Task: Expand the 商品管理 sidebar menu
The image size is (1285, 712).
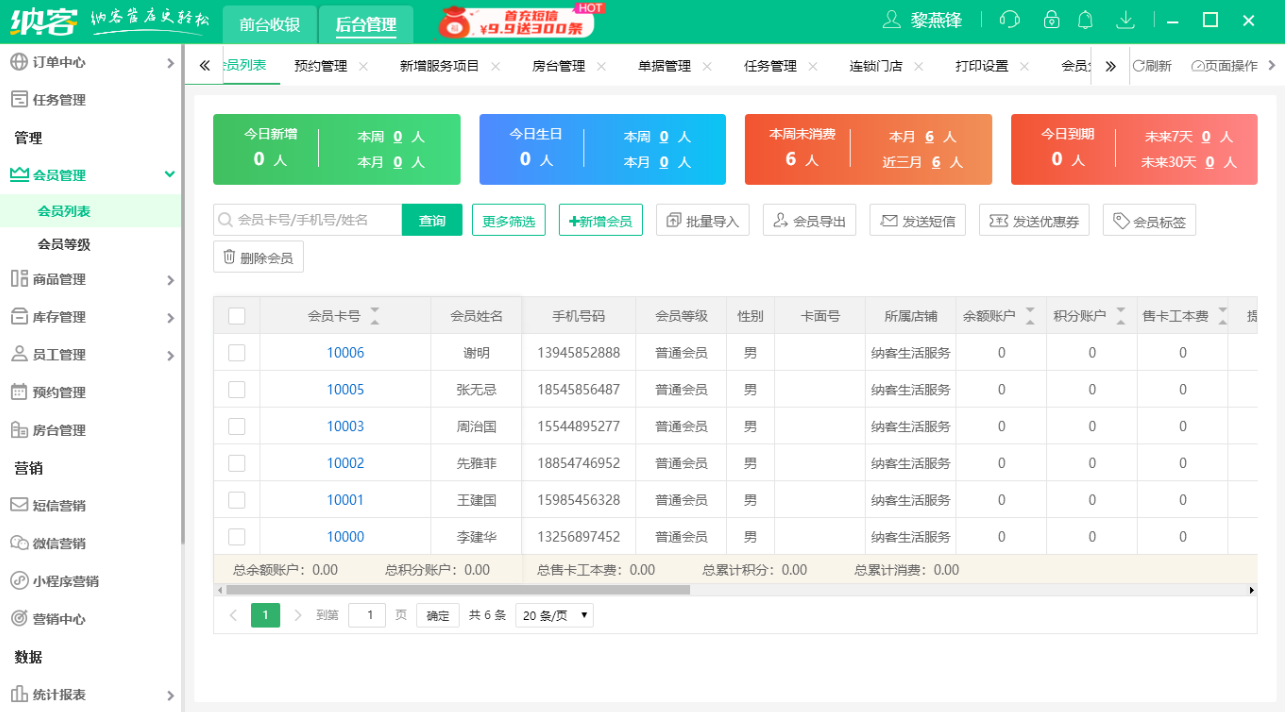Action: [90, 280]
